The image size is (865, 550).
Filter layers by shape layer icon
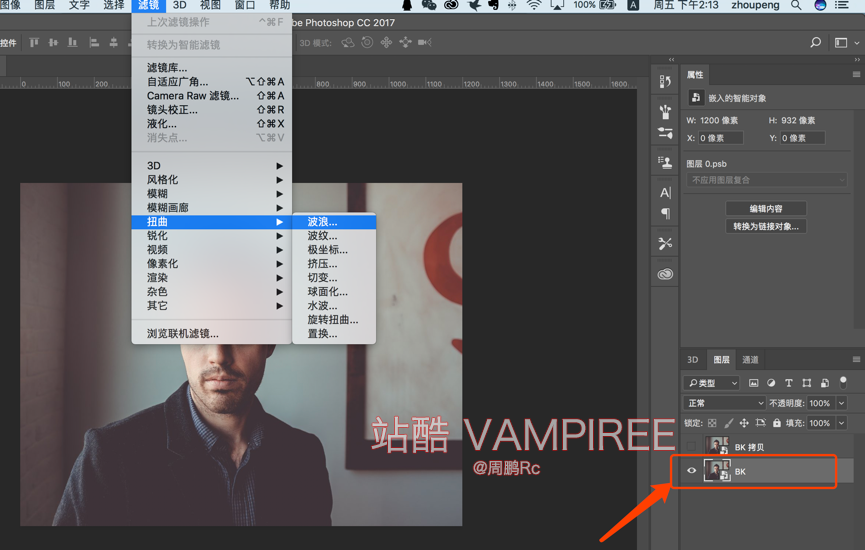coord(807,383)
